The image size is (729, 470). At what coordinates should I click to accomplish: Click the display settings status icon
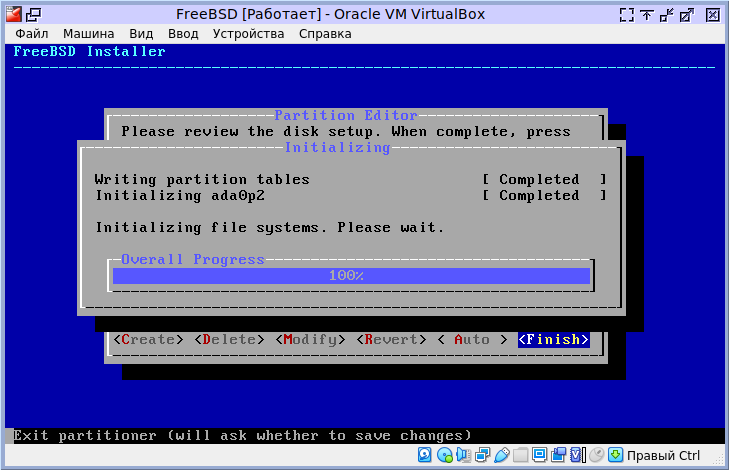539,455
